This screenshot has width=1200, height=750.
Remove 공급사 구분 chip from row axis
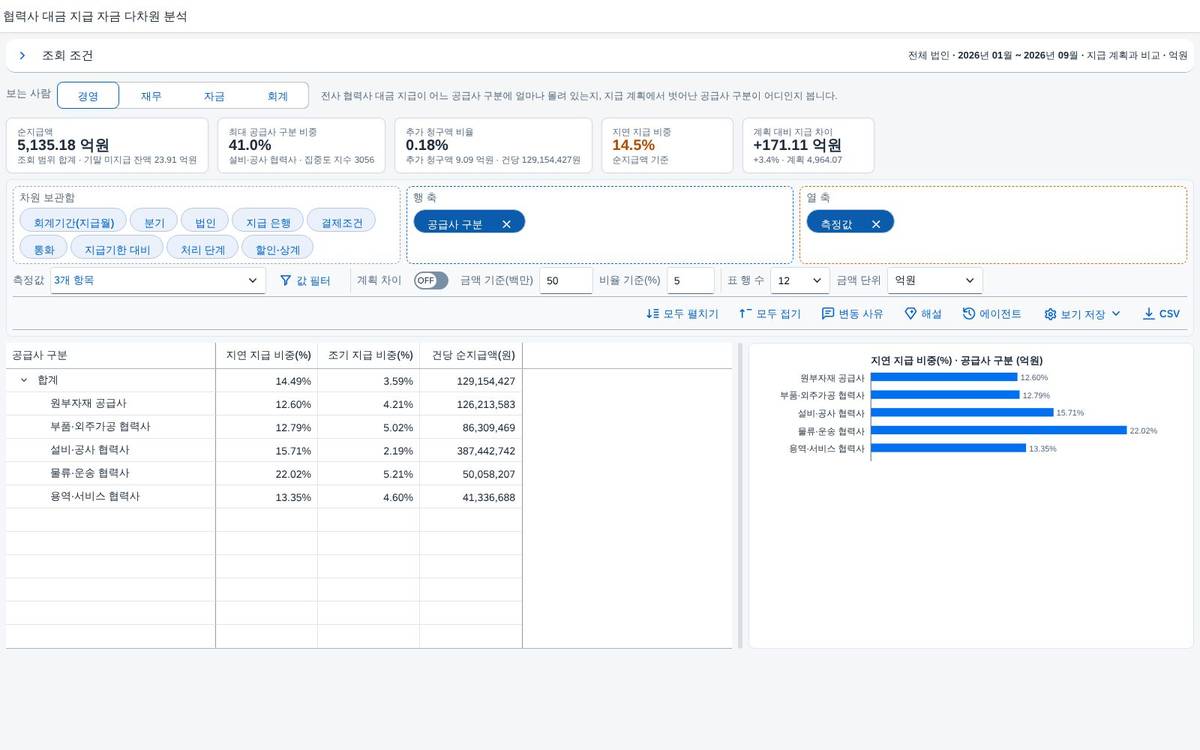point(506,224)
